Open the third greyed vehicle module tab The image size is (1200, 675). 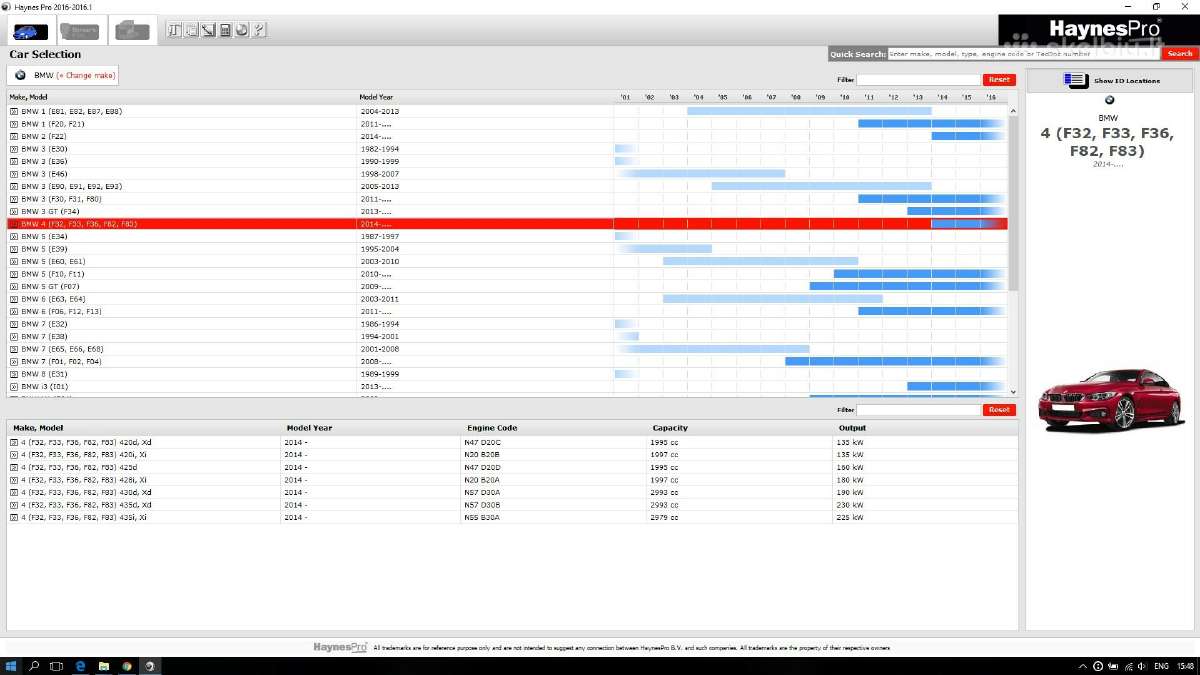(x=132, y=31)
